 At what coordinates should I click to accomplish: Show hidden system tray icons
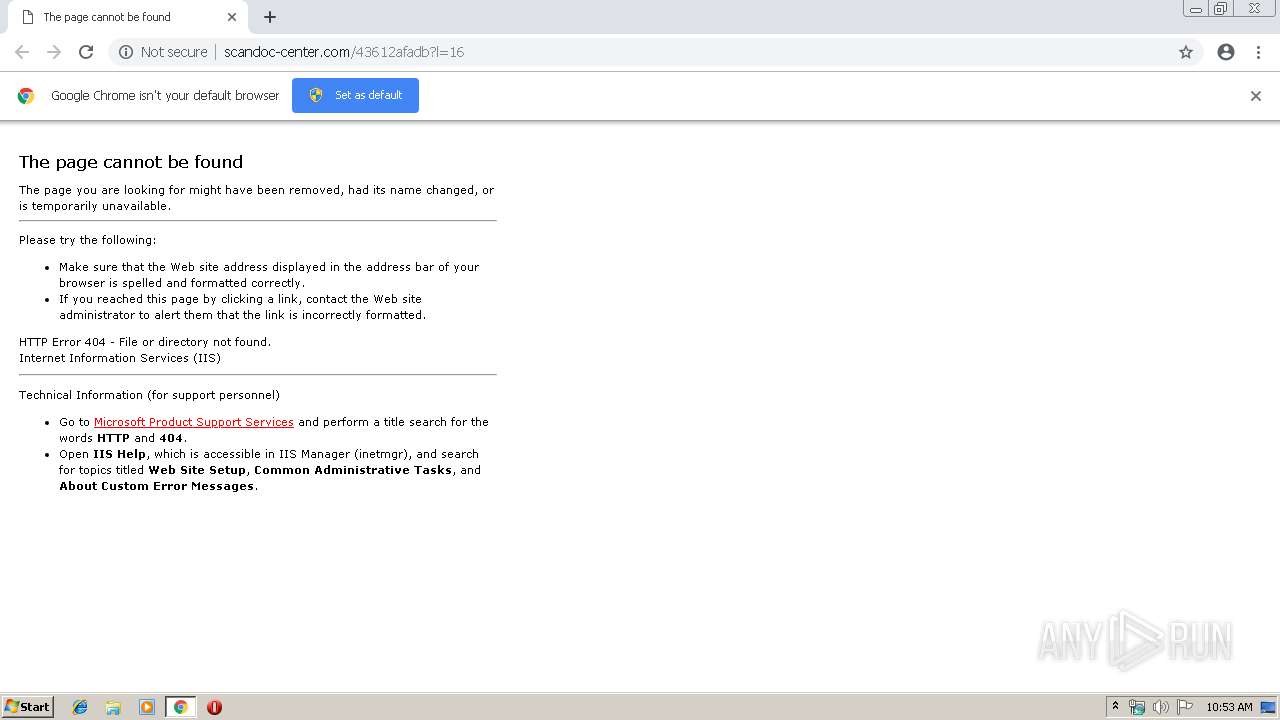click(x=1115, y=707)
